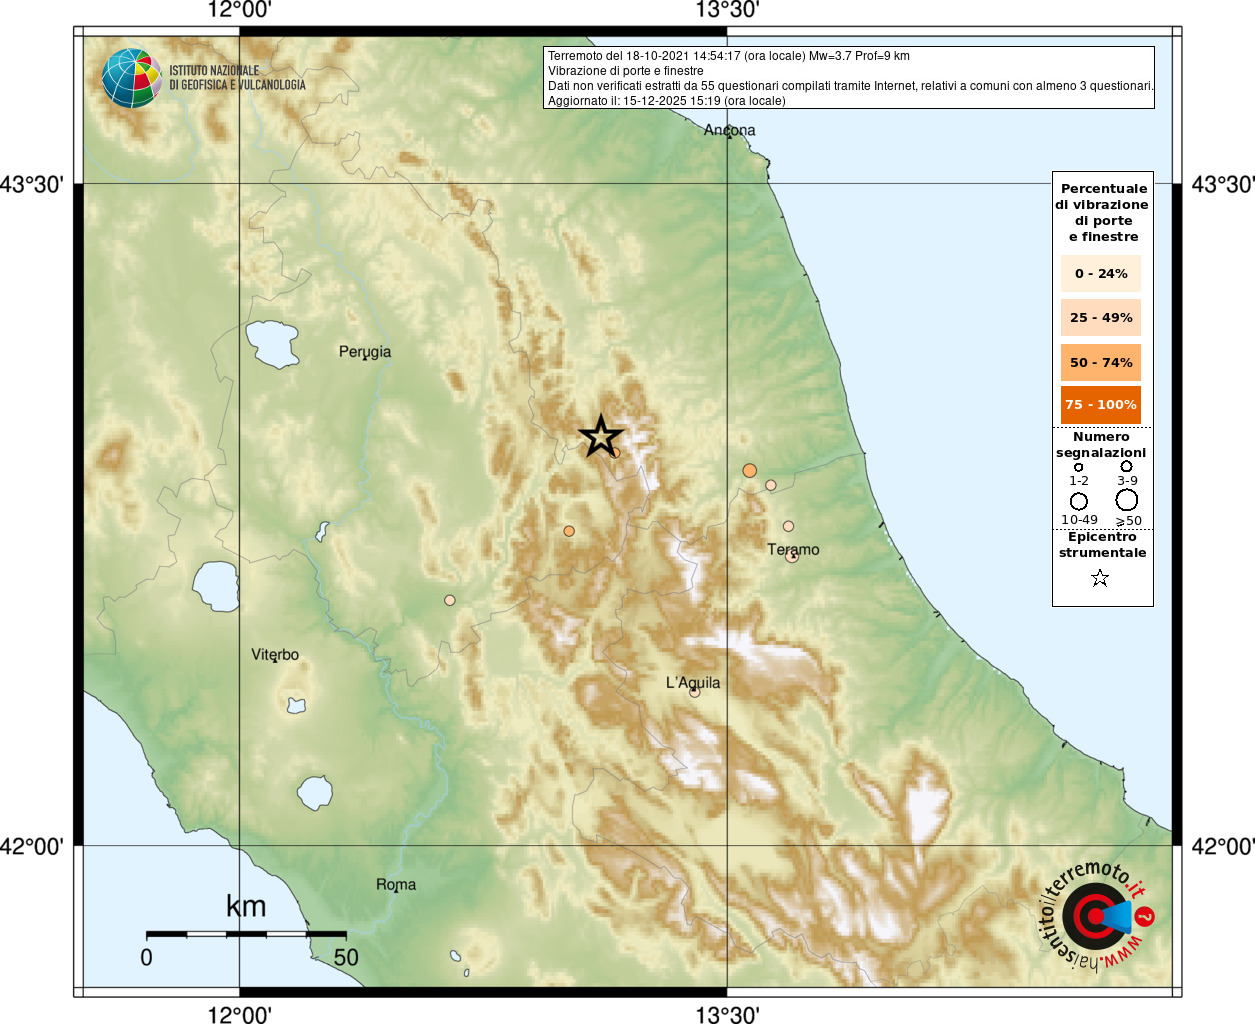Viewport: 1255px width, 1024px height.
Task: Select the 50 - 74% legend swatch
Action: (1101, 362)
